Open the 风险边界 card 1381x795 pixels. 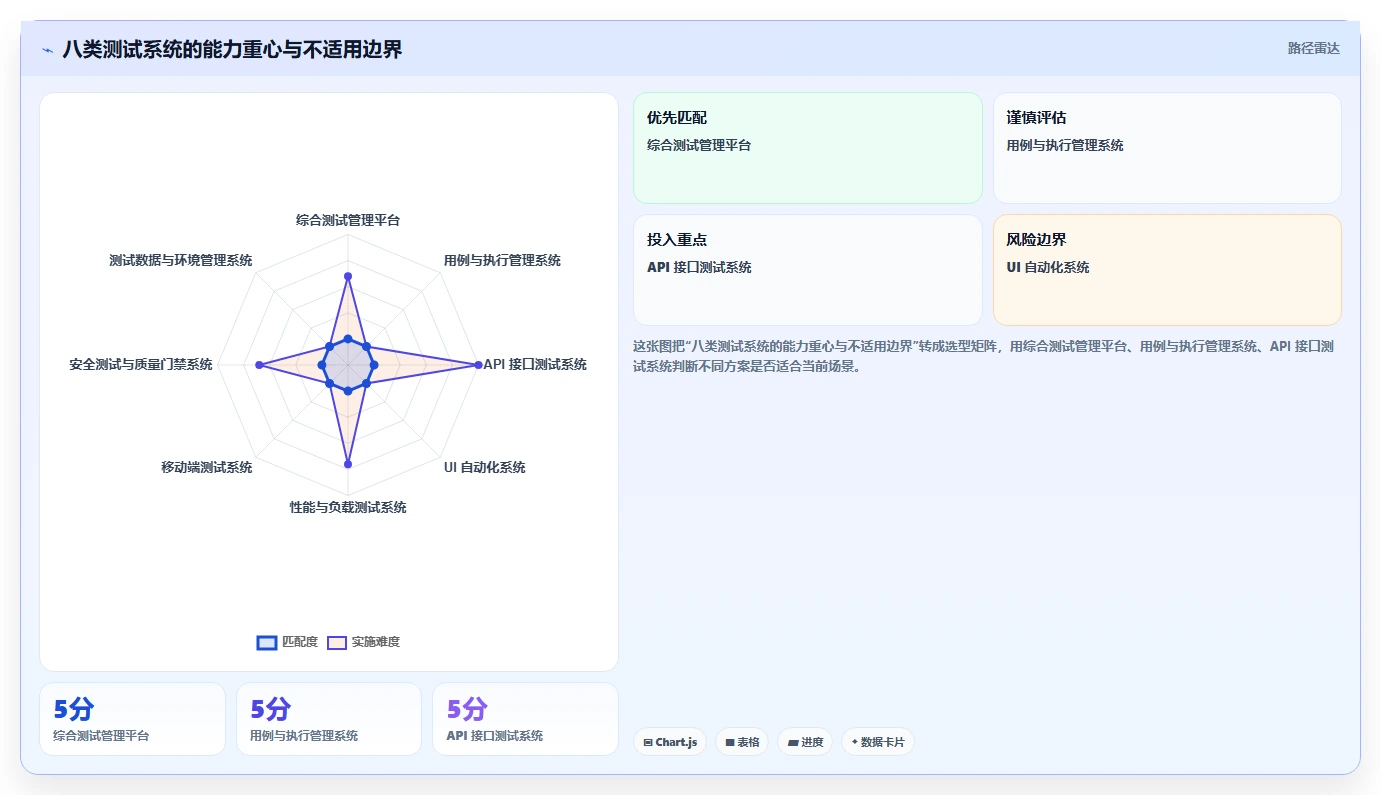[1167, 270]
